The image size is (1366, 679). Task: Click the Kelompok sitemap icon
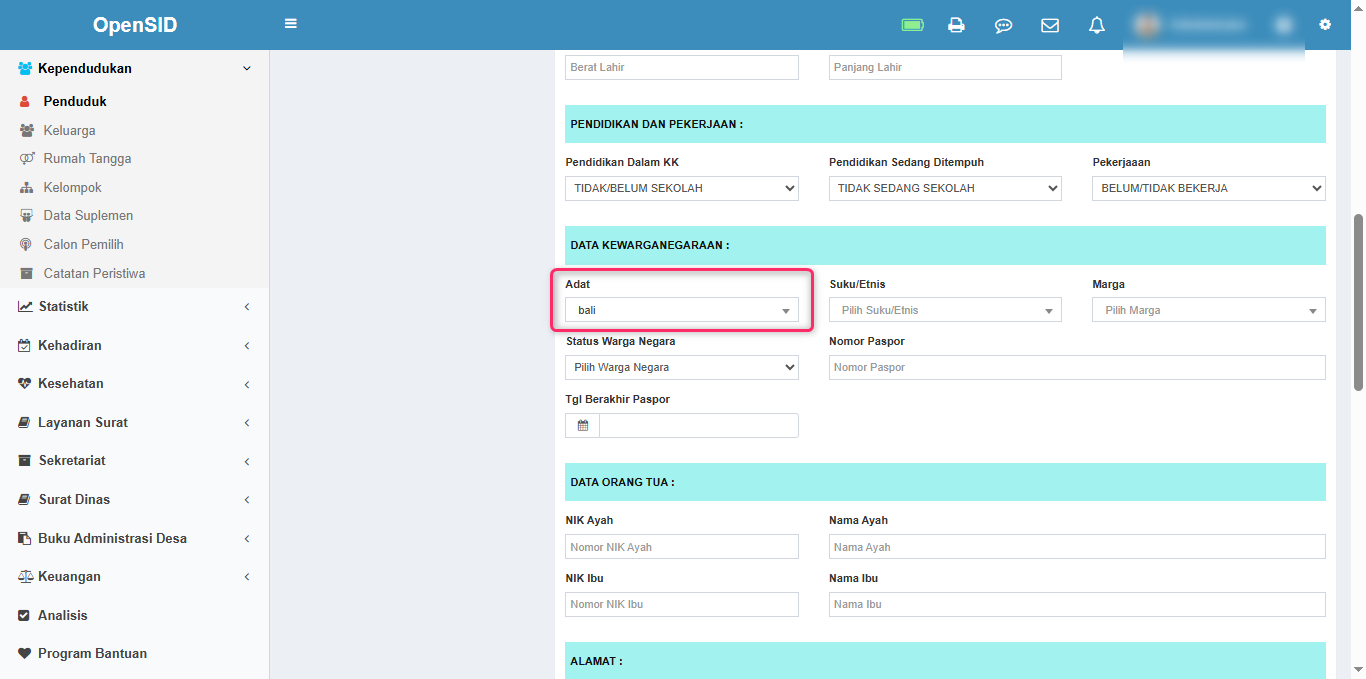click(26, 188)
